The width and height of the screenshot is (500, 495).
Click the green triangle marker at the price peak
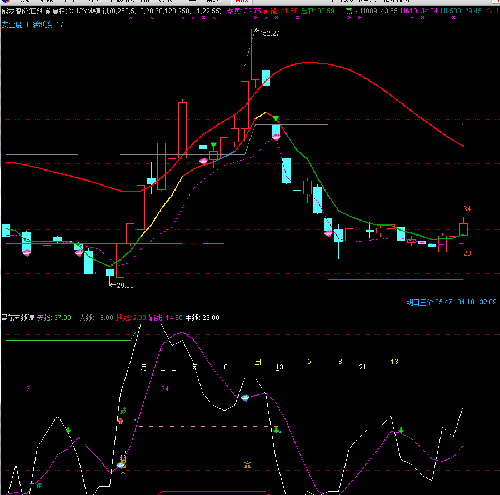[x=276, y=119]
